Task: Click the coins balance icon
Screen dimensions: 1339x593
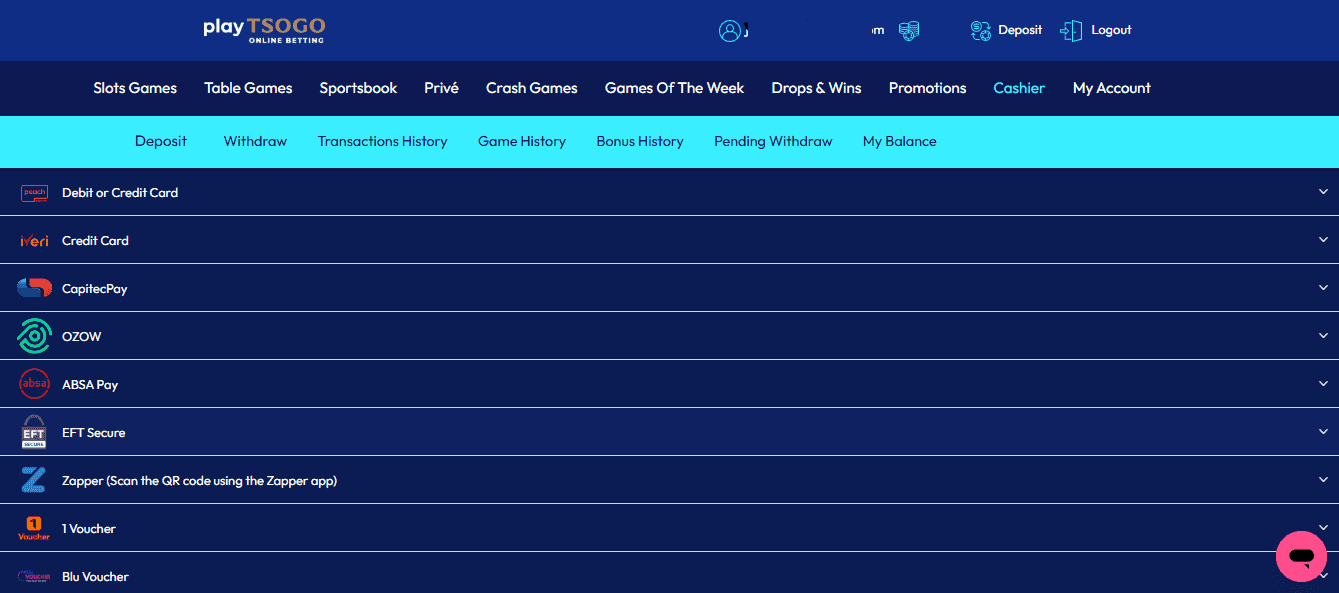Action: (908, 31)
